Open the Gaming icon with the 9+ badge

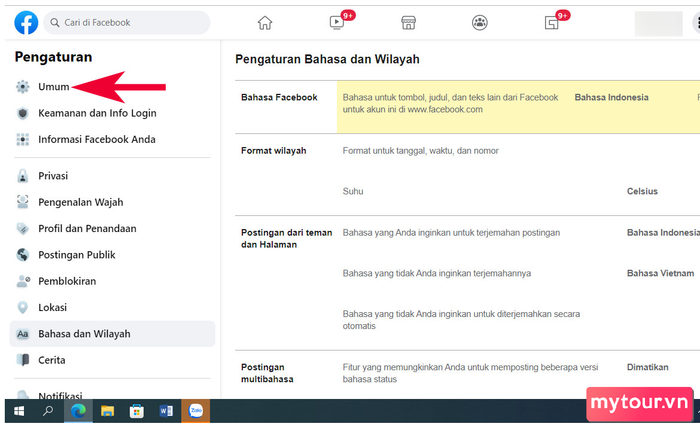(552, 22)
